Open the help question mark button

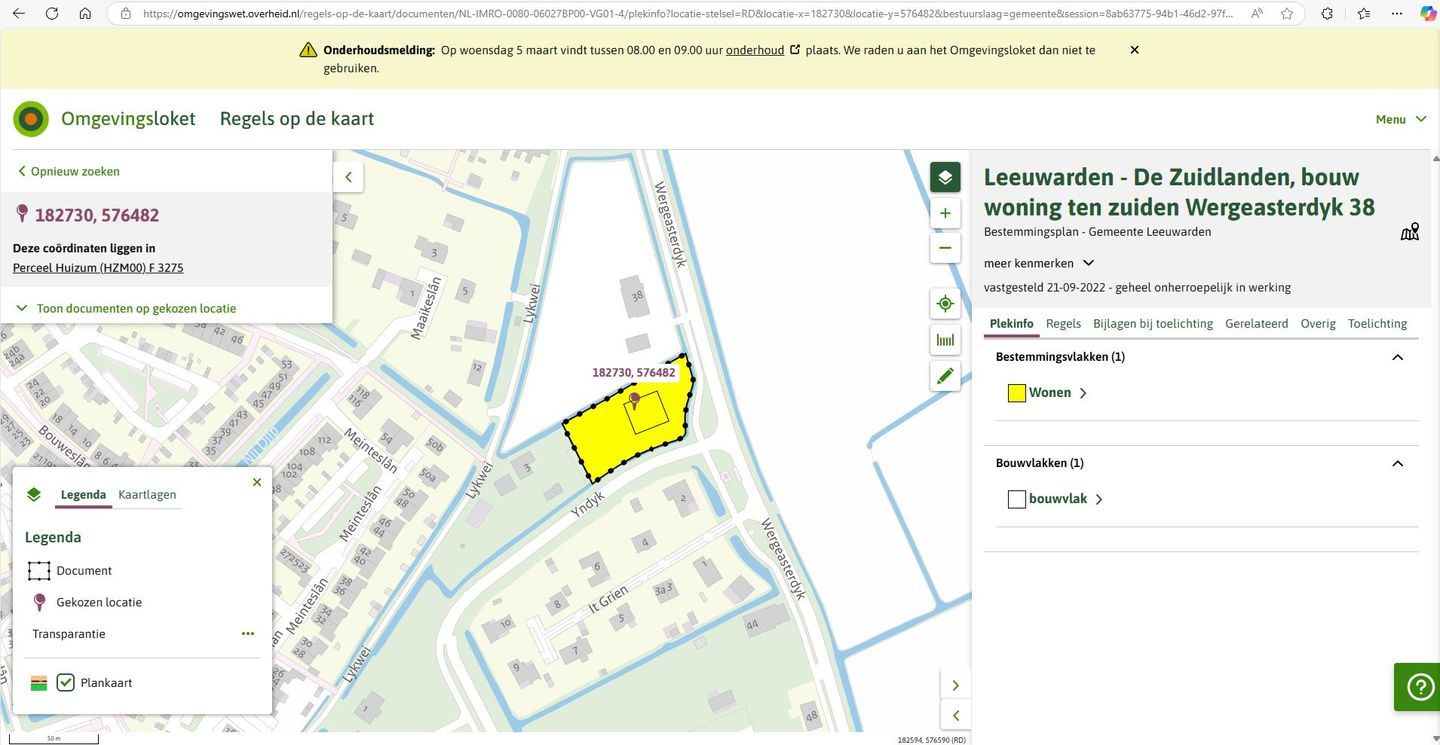(x=1418, y=687)
